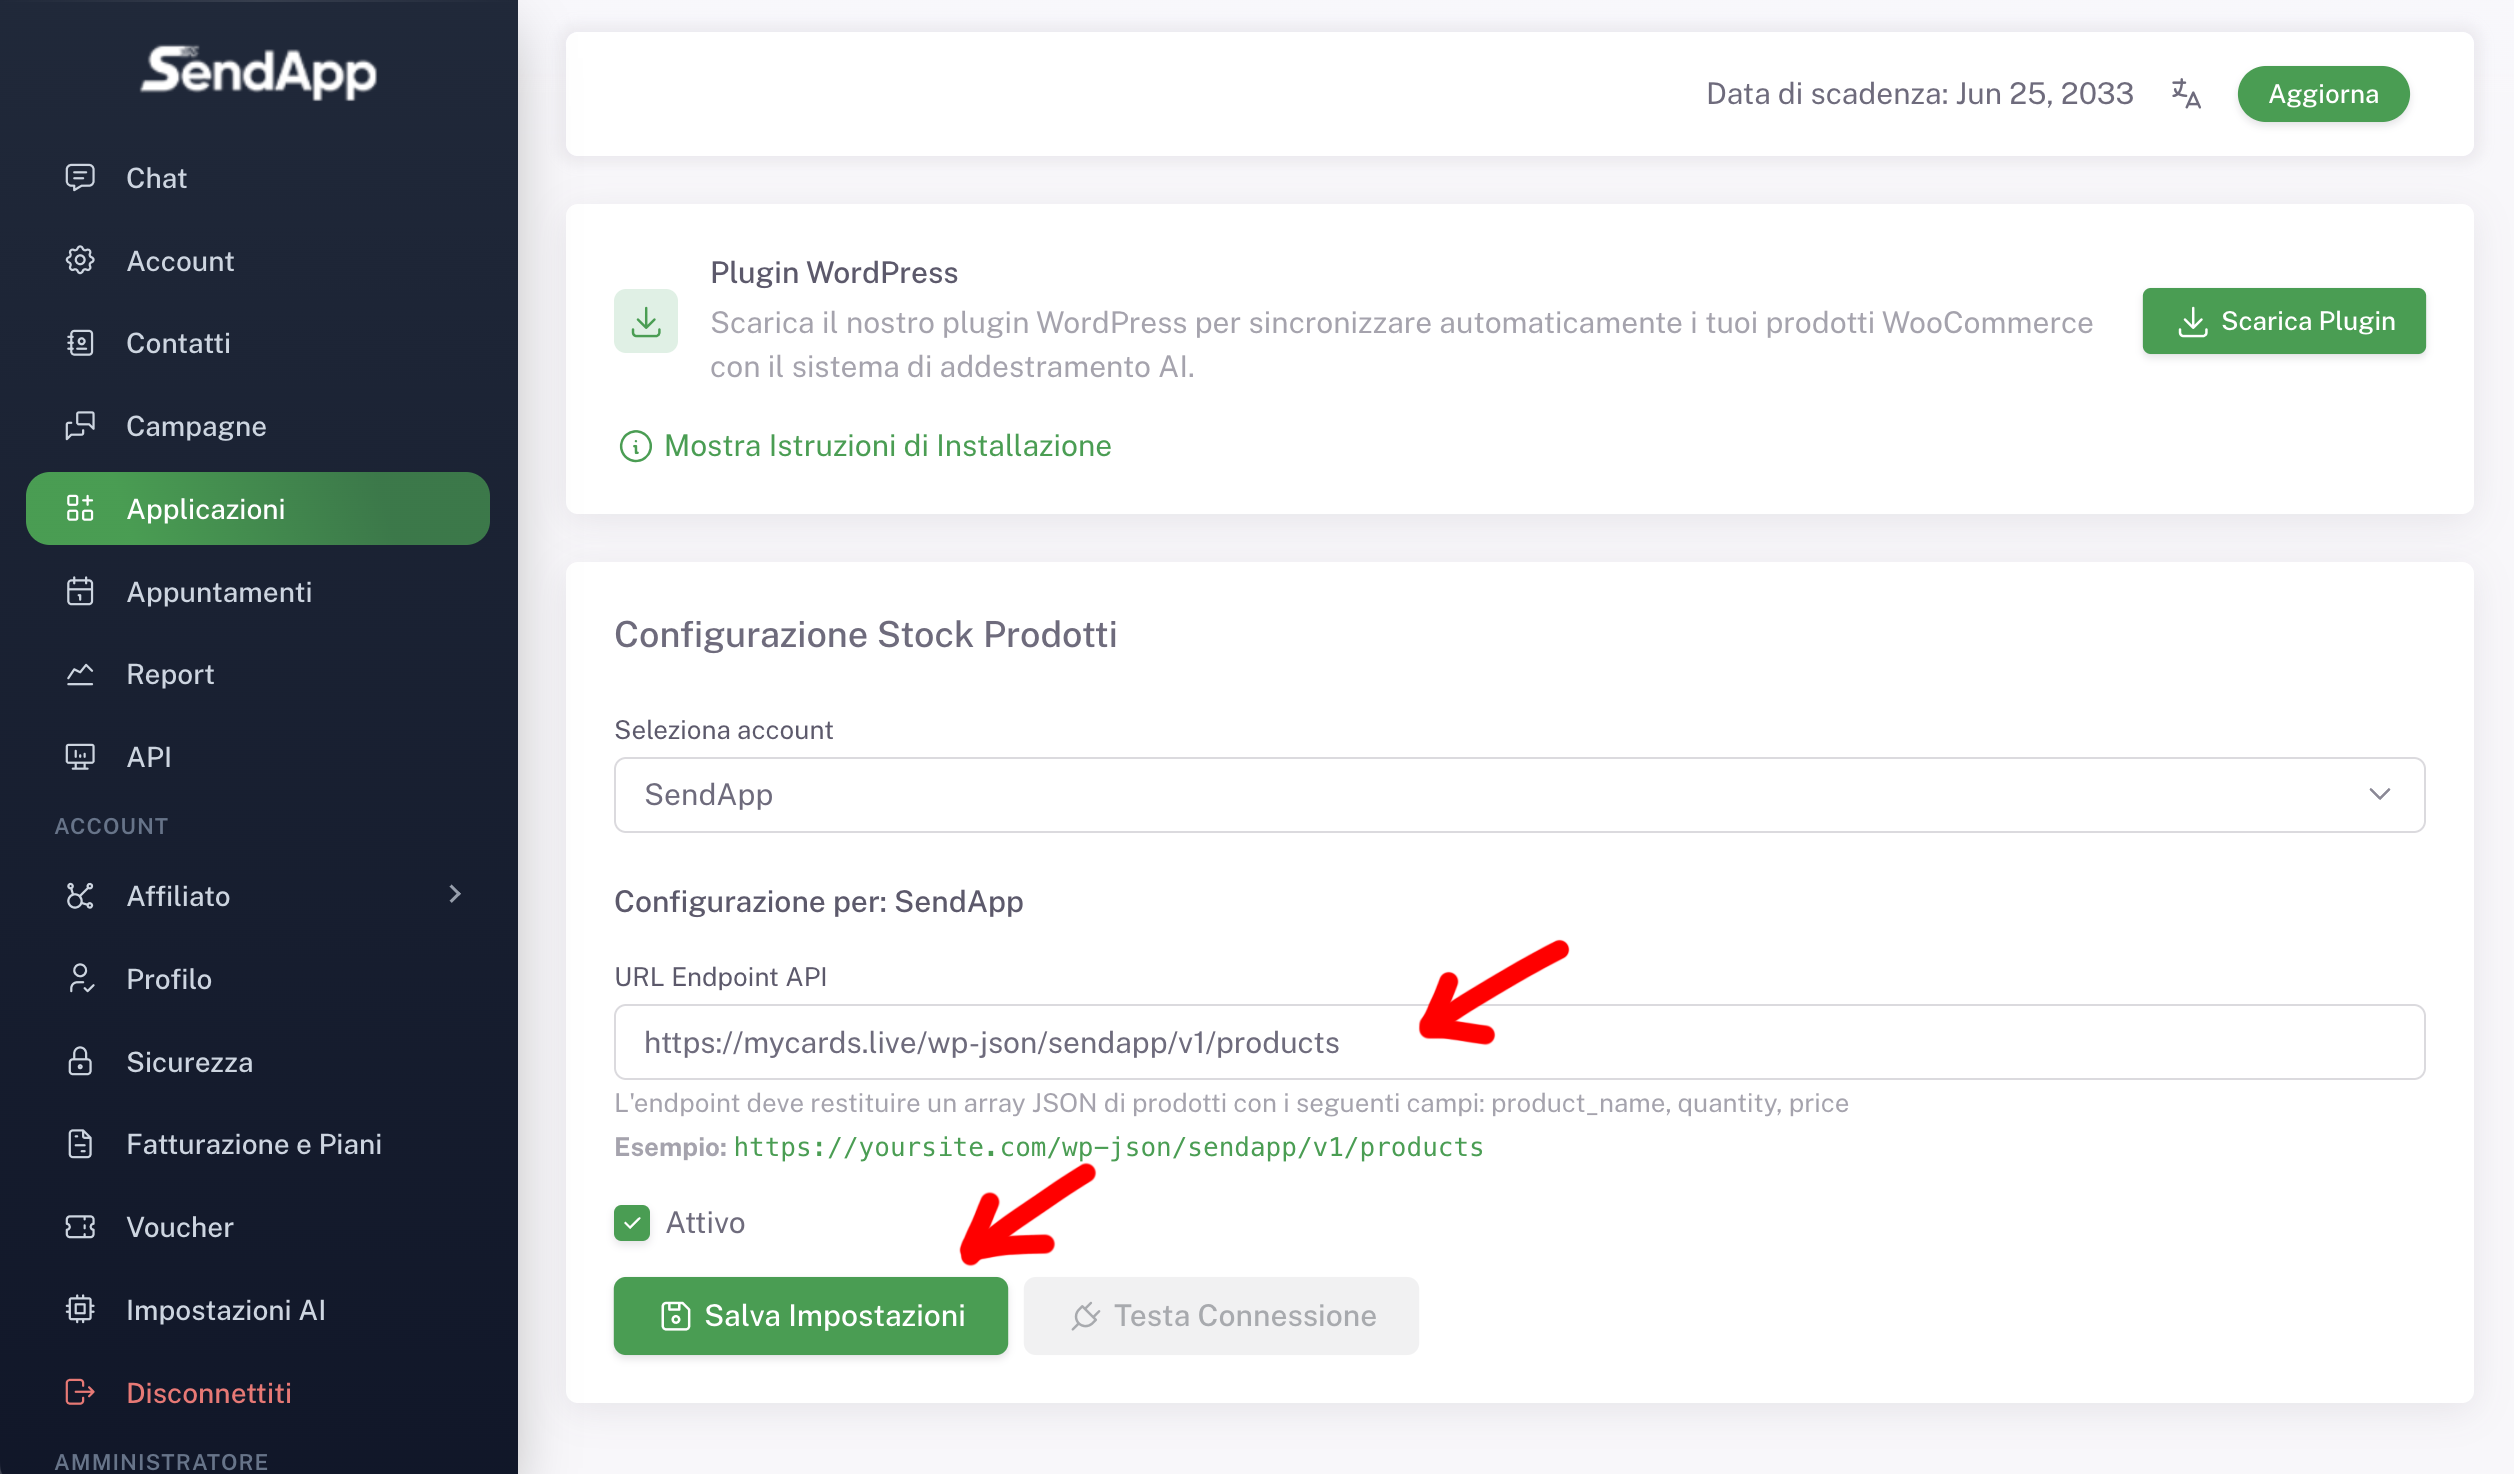Open the Seleziona account dropdown

coord(1518,794)
